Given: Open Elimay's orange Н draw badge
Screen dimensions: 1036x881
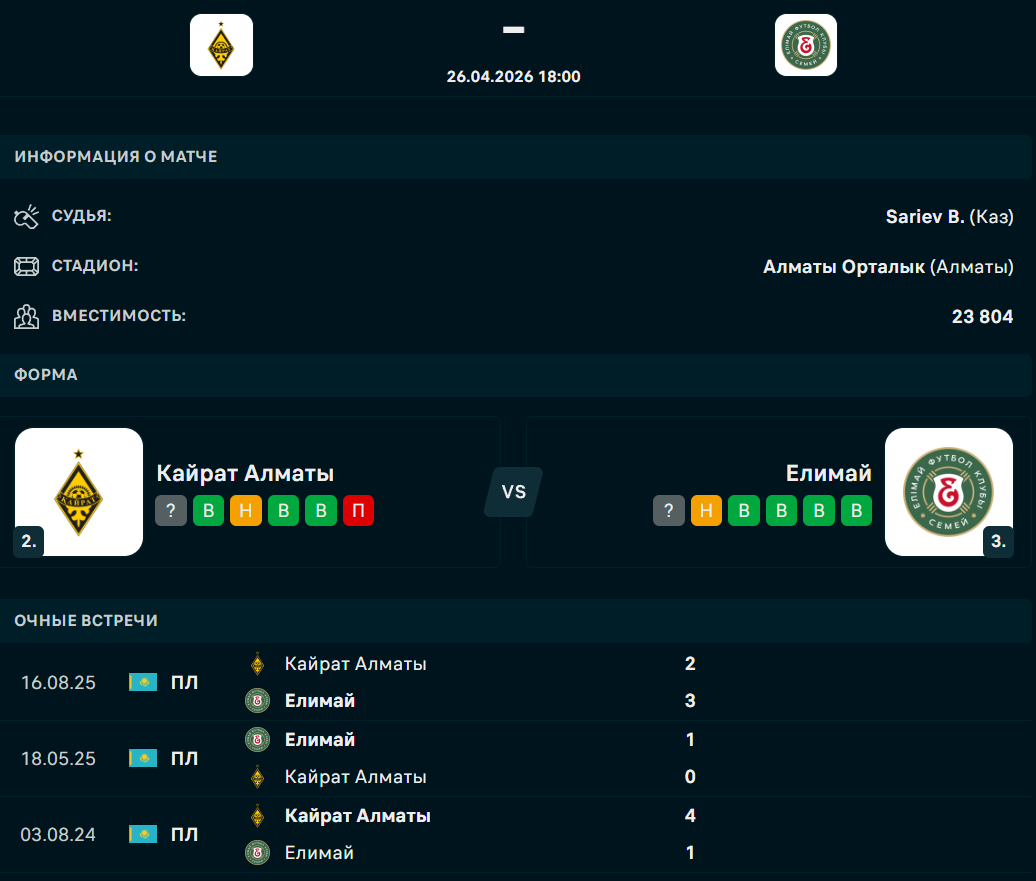Looking at the screenshot, I should (706, 511).
